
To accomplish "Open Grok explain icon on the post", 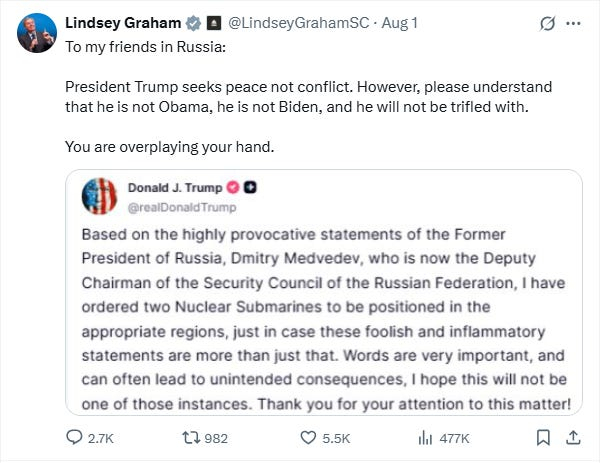I will coord(547,22).
